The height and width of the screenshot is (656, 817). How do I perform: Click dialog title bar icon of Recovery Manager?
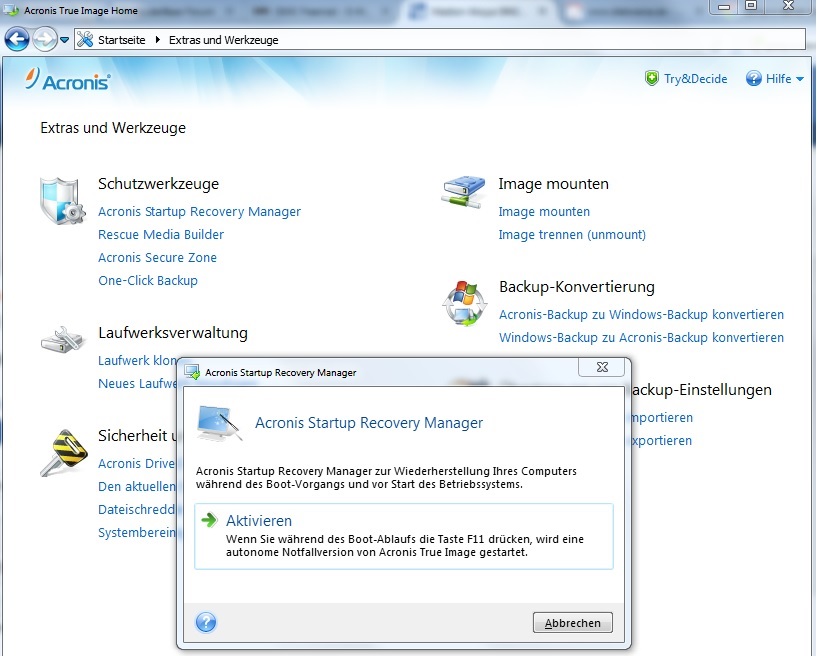point(192,372)
